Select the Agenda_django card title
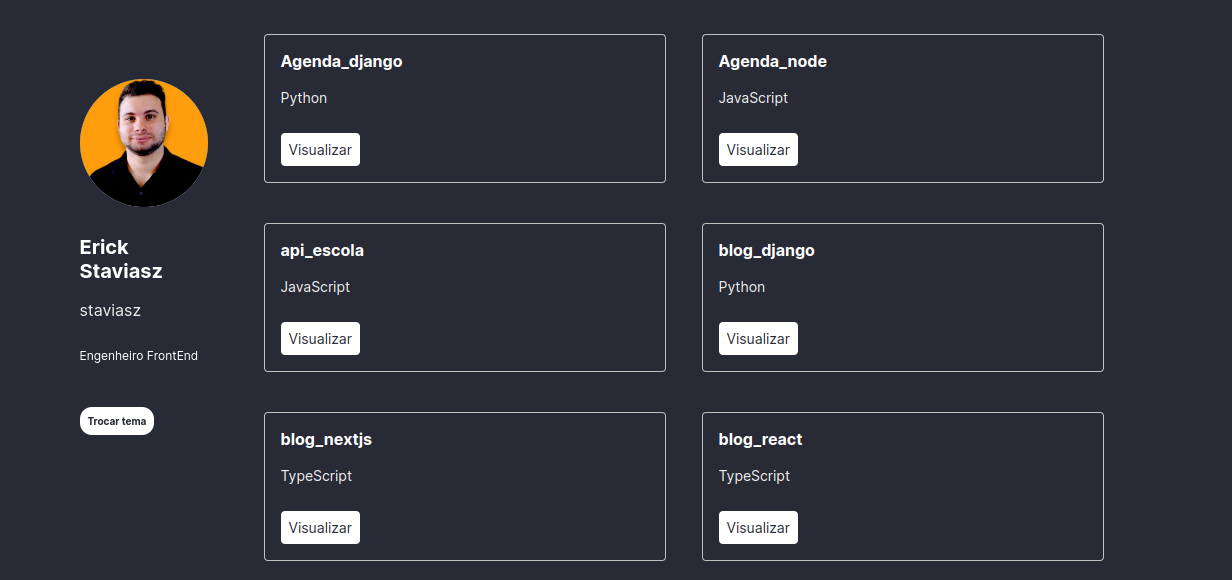The width and height of the screenshot is (1232, 580). point(341,61)
